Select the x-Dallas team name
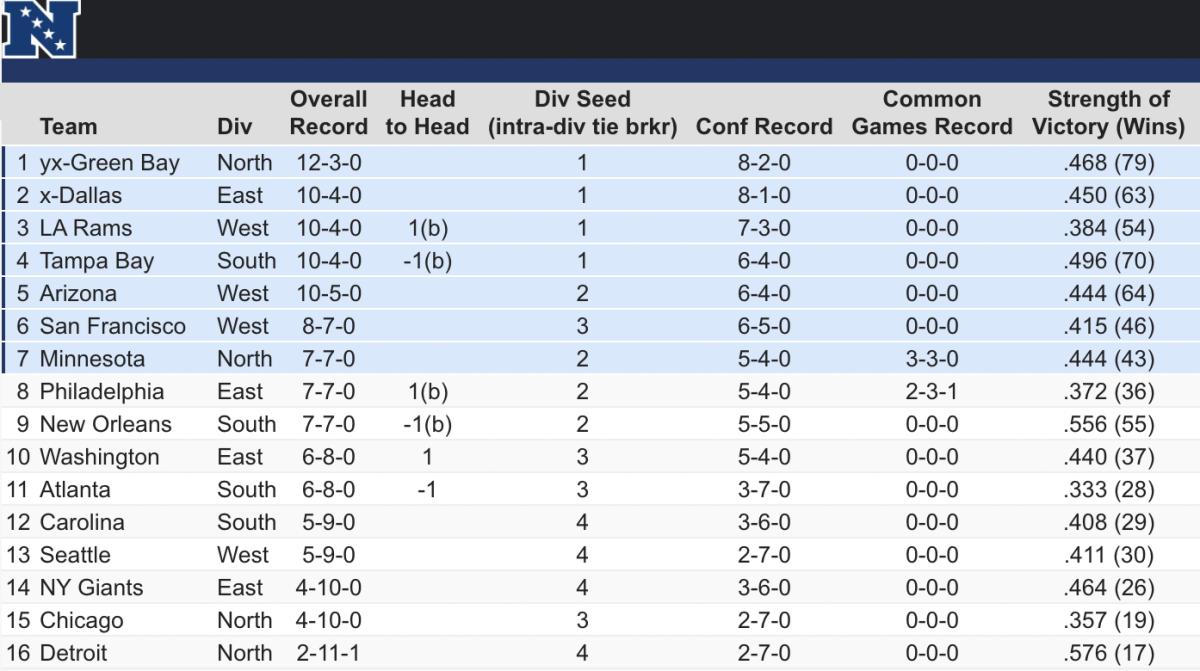This screenshot has height=671, width=1200. pyautogui.click(x=81, y=196)
